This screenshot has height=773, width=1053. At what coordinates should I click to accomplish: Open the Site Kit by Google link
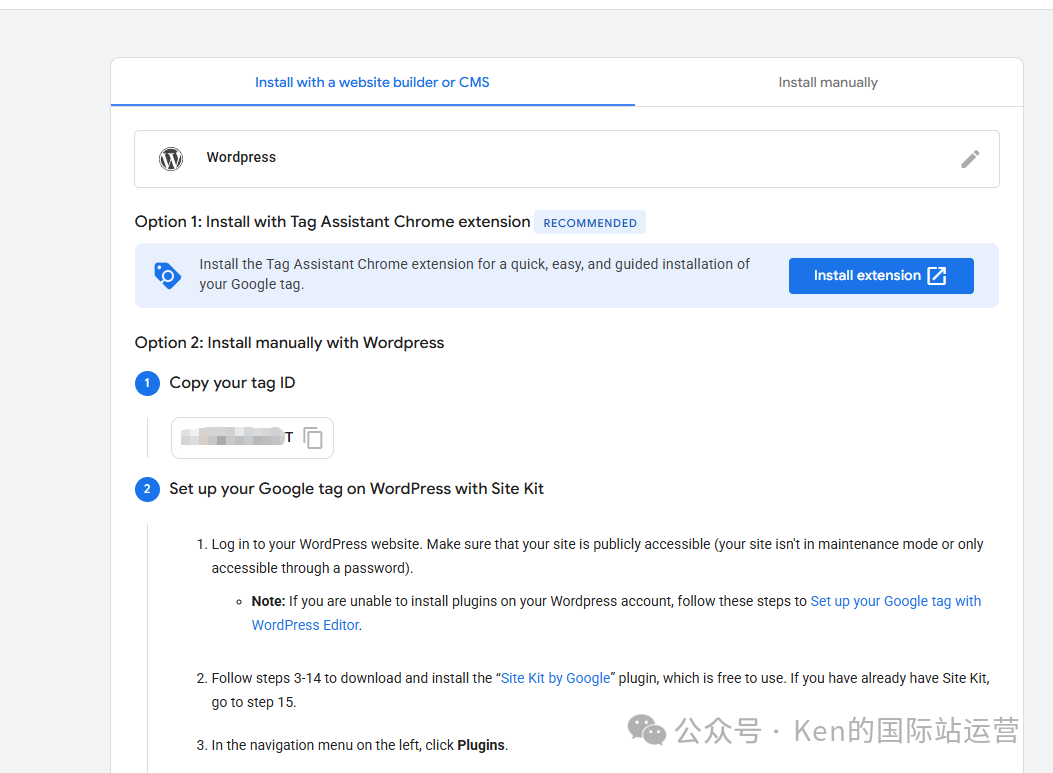pyautogui.click(x=555, y=678)
